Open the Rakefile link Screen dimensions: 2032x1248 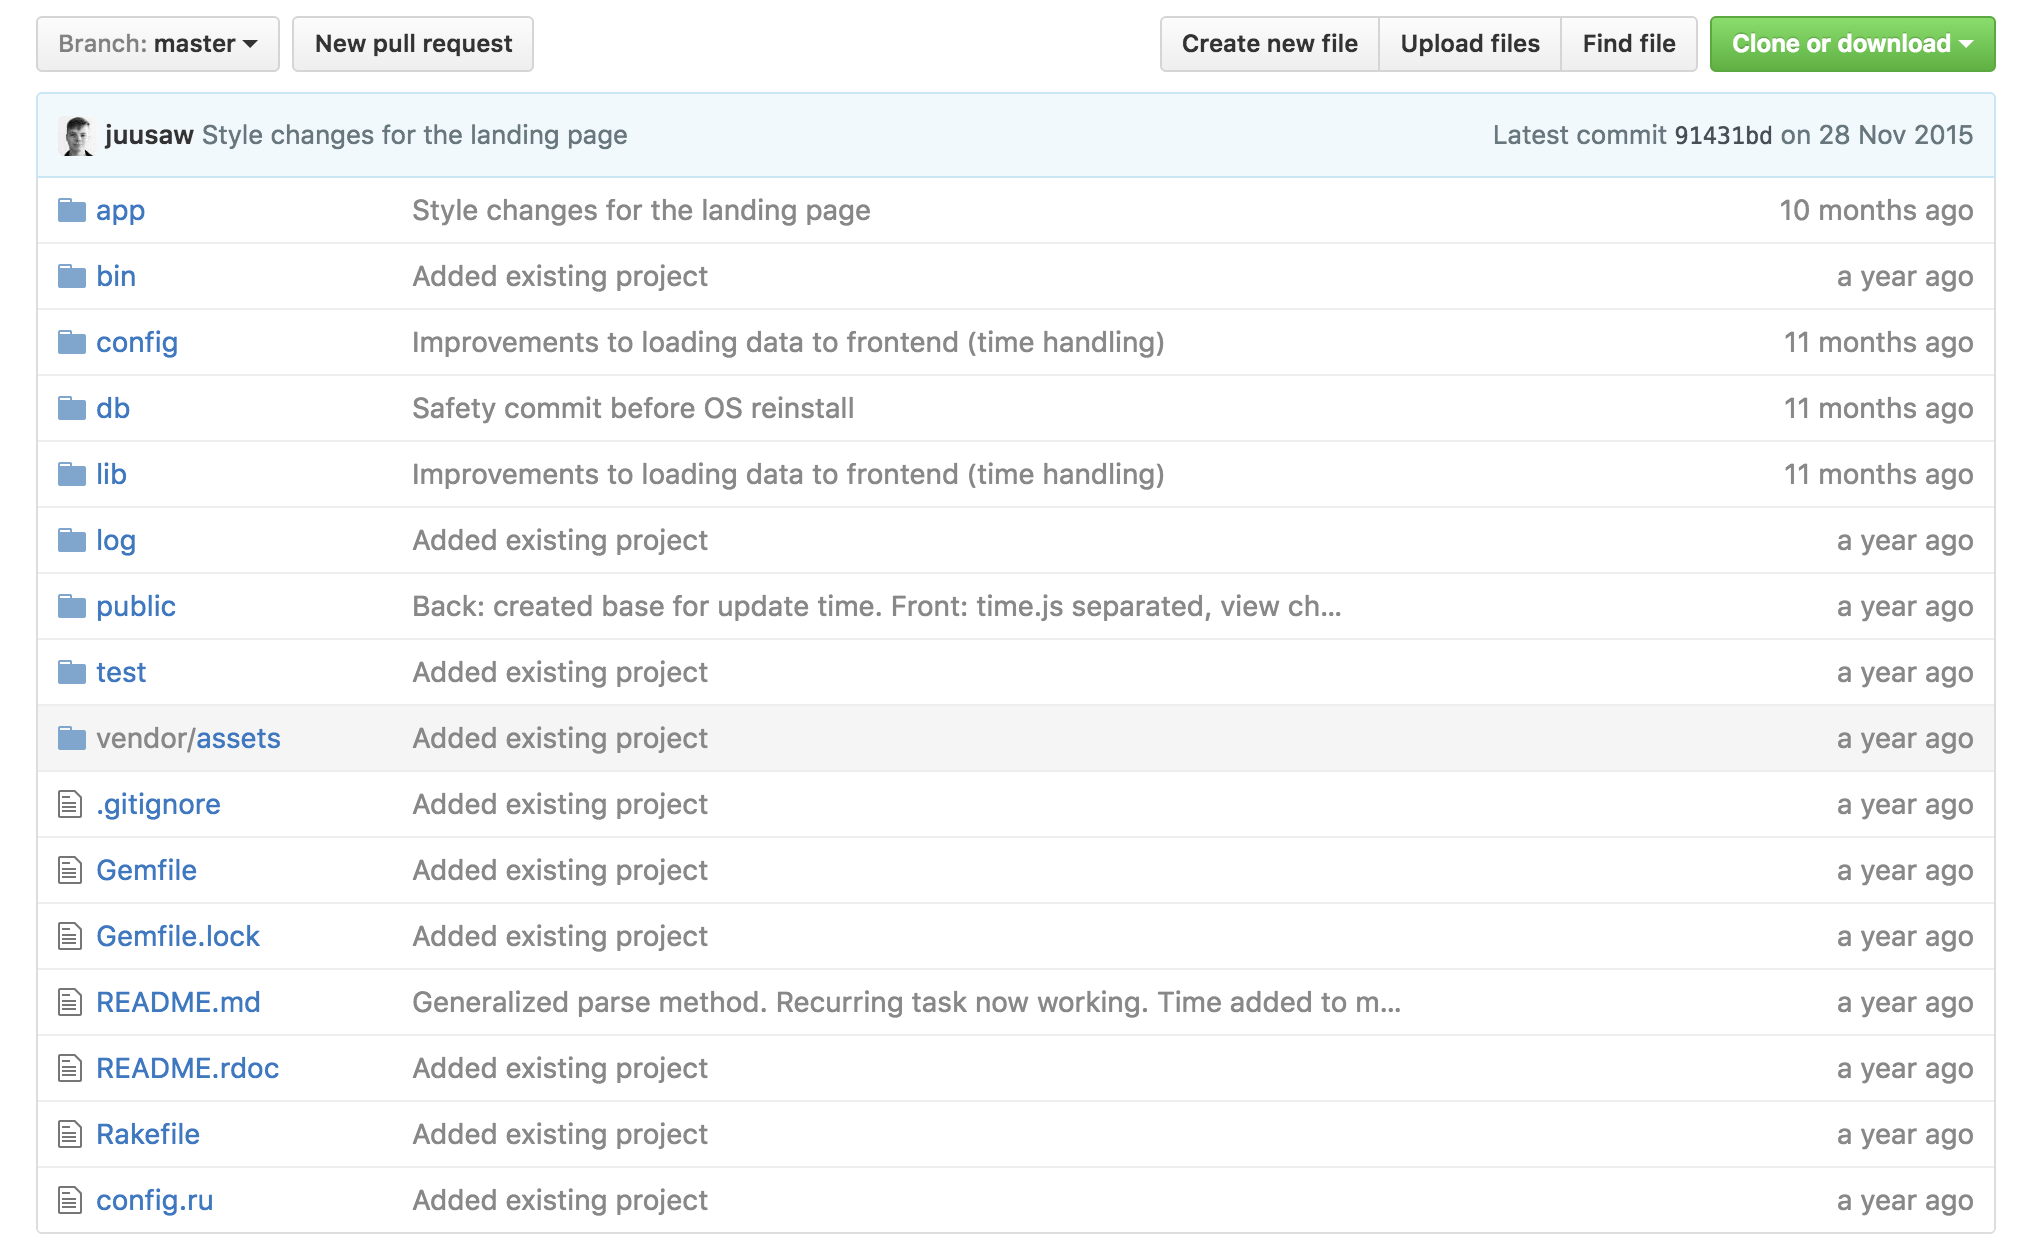(x=148, y=1134)
